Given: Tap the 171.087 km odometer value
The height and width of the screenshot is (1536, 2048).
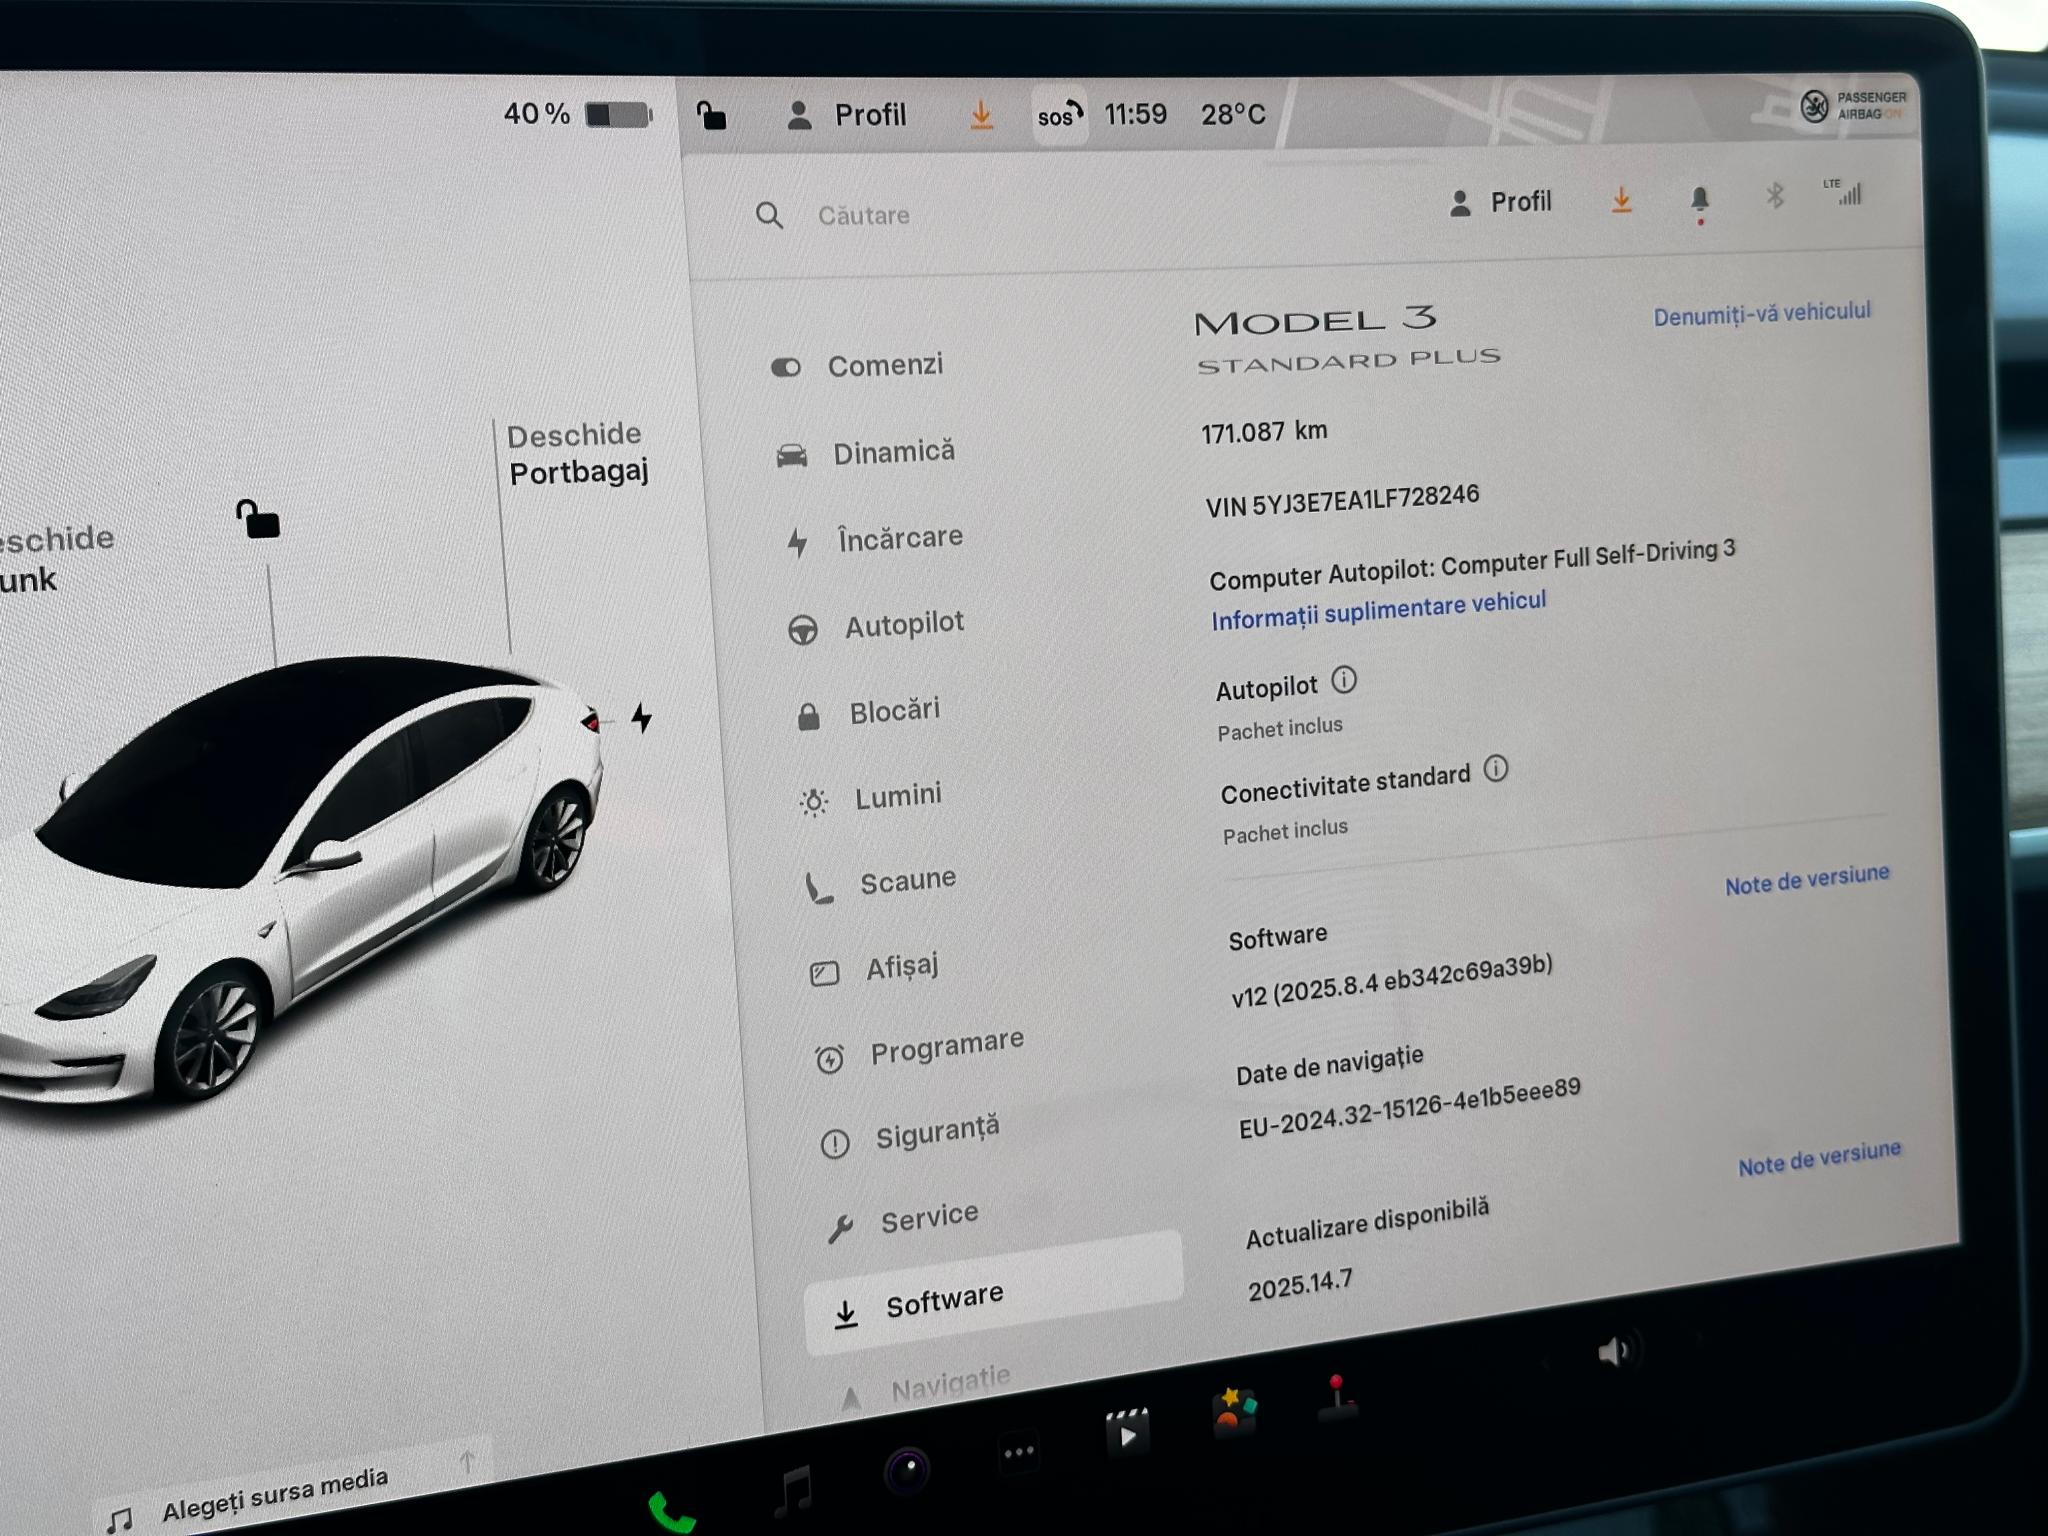Looking at the screenshot, I should 1264,432.
